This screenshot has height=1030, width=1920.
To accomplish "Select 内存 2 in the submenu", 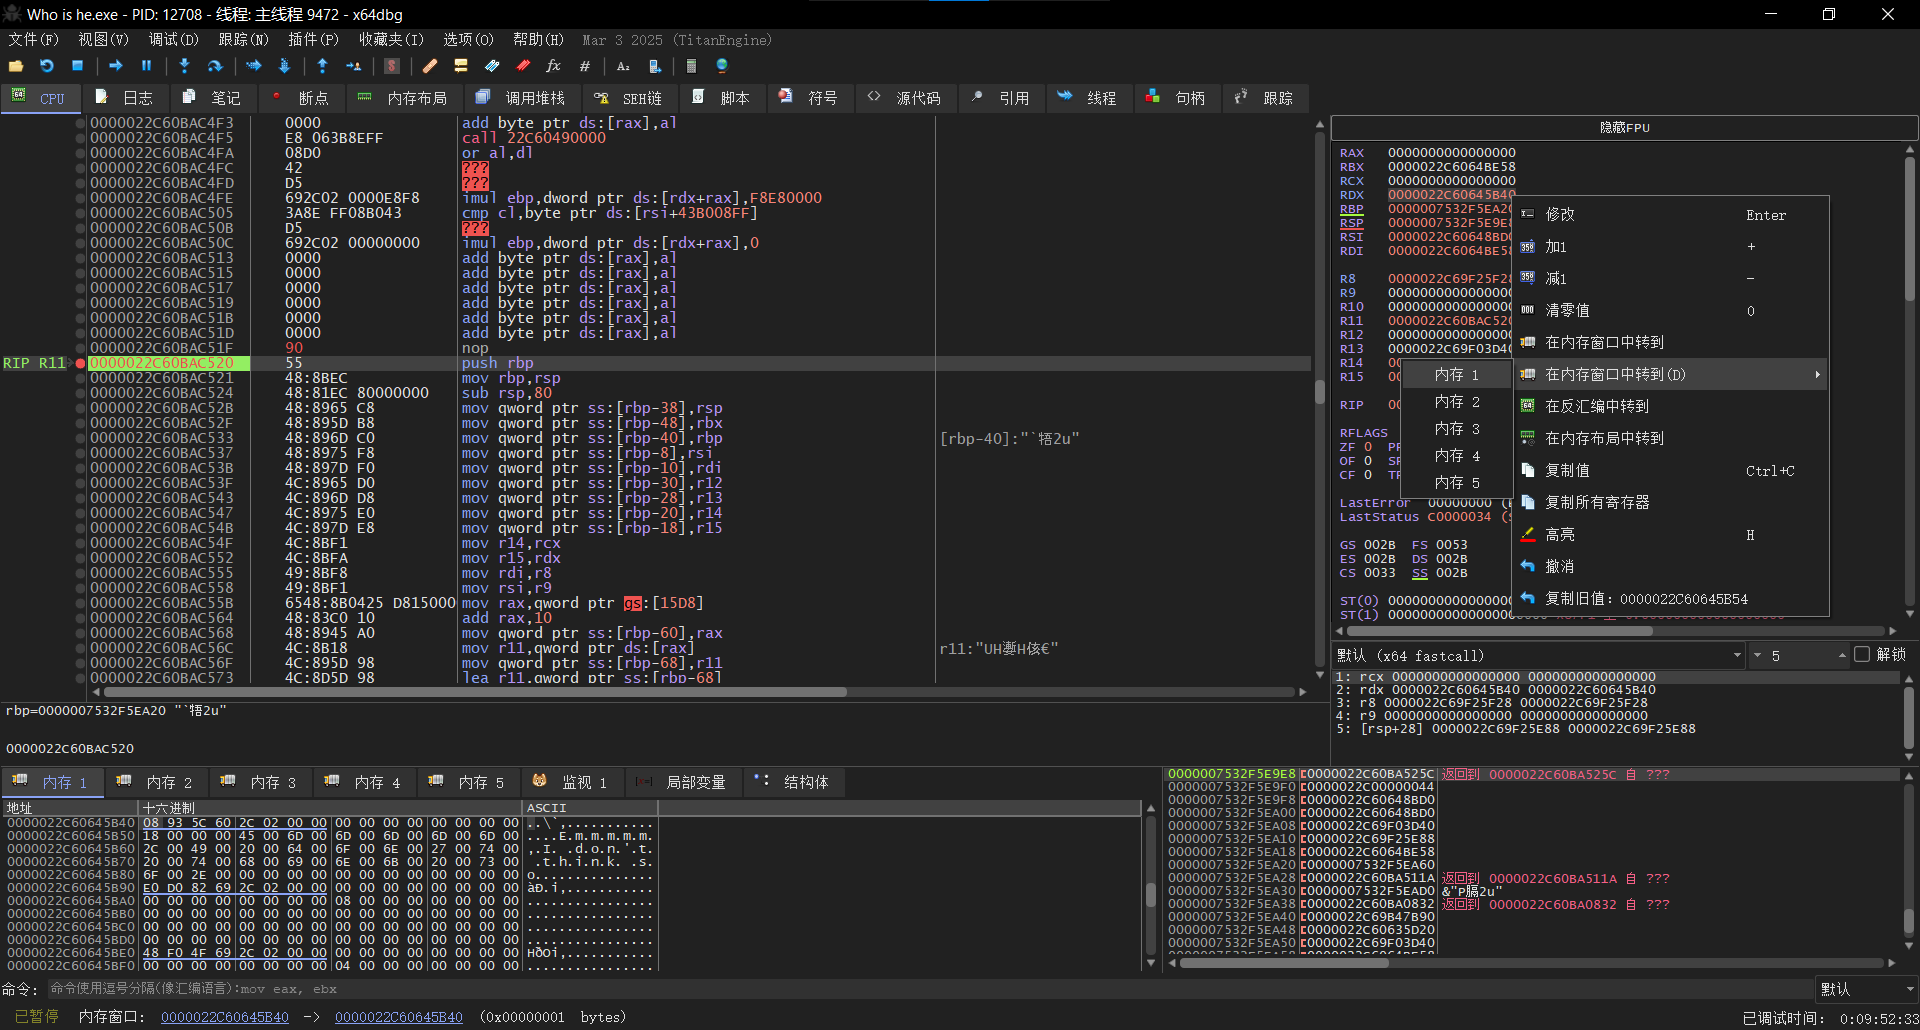I will [1457, 402].
